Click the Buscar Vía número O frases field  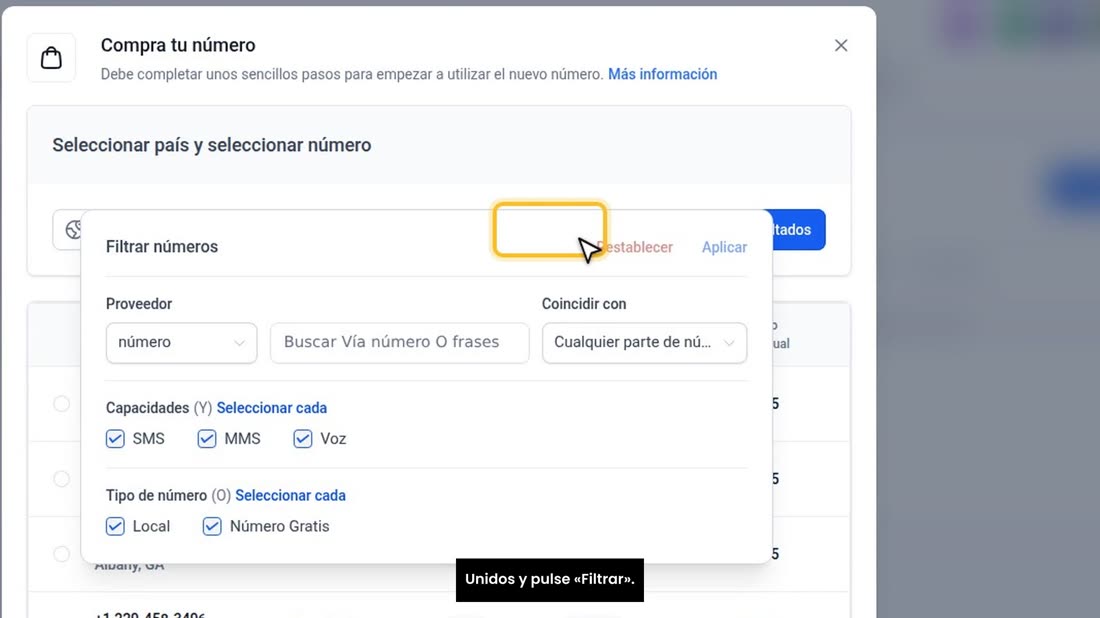tap(399, 342)
